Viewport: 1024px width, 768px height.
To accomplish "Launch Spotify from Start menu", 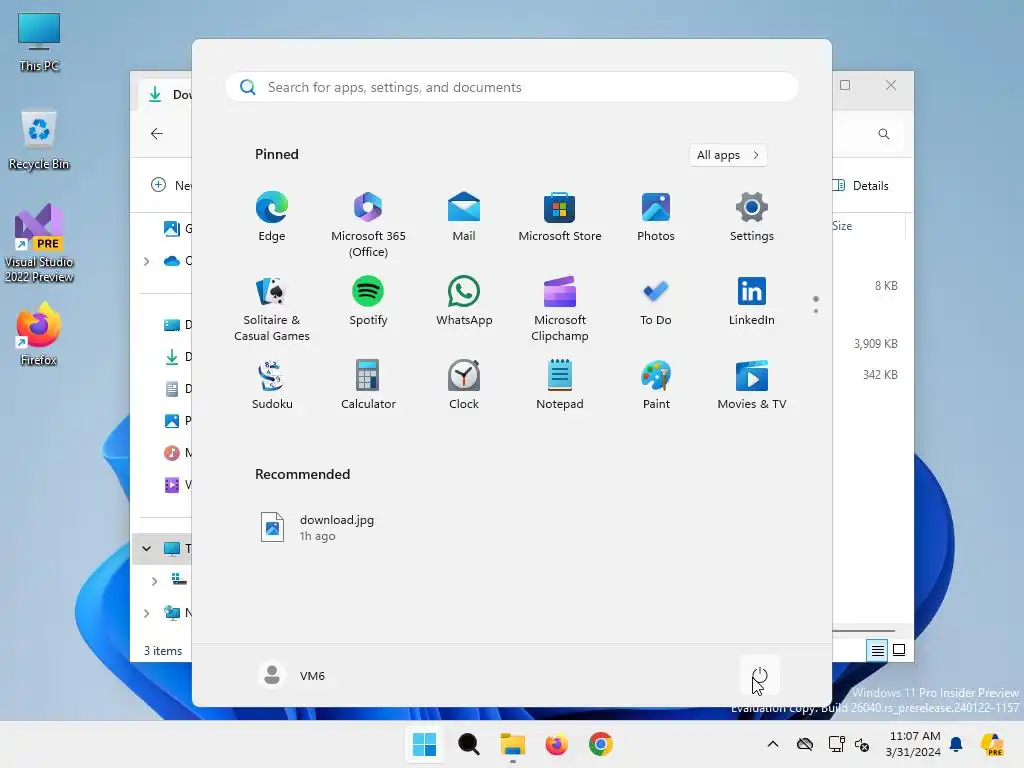I will [x=368, y=301].
